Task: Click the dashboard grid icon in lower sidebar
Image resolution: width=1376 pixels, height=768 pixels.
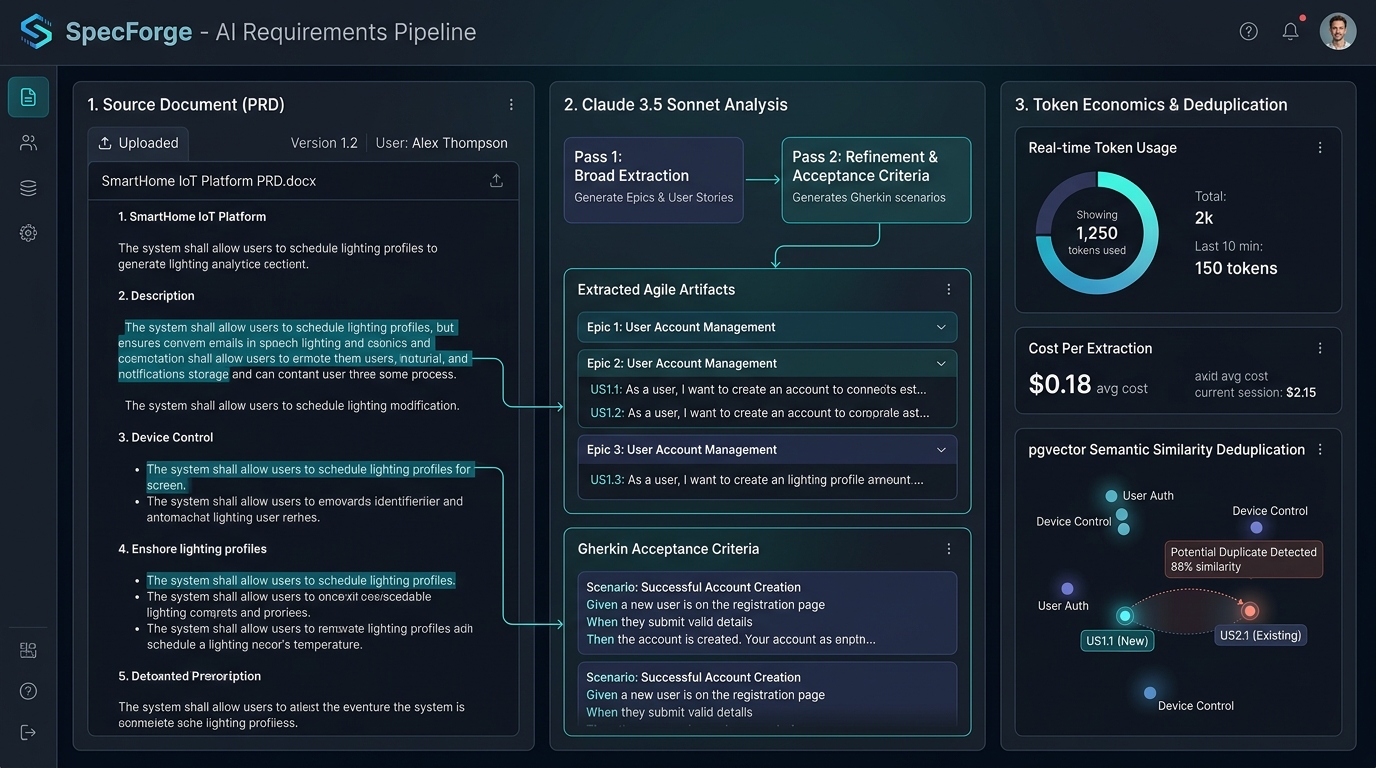Action: (28, 650)
